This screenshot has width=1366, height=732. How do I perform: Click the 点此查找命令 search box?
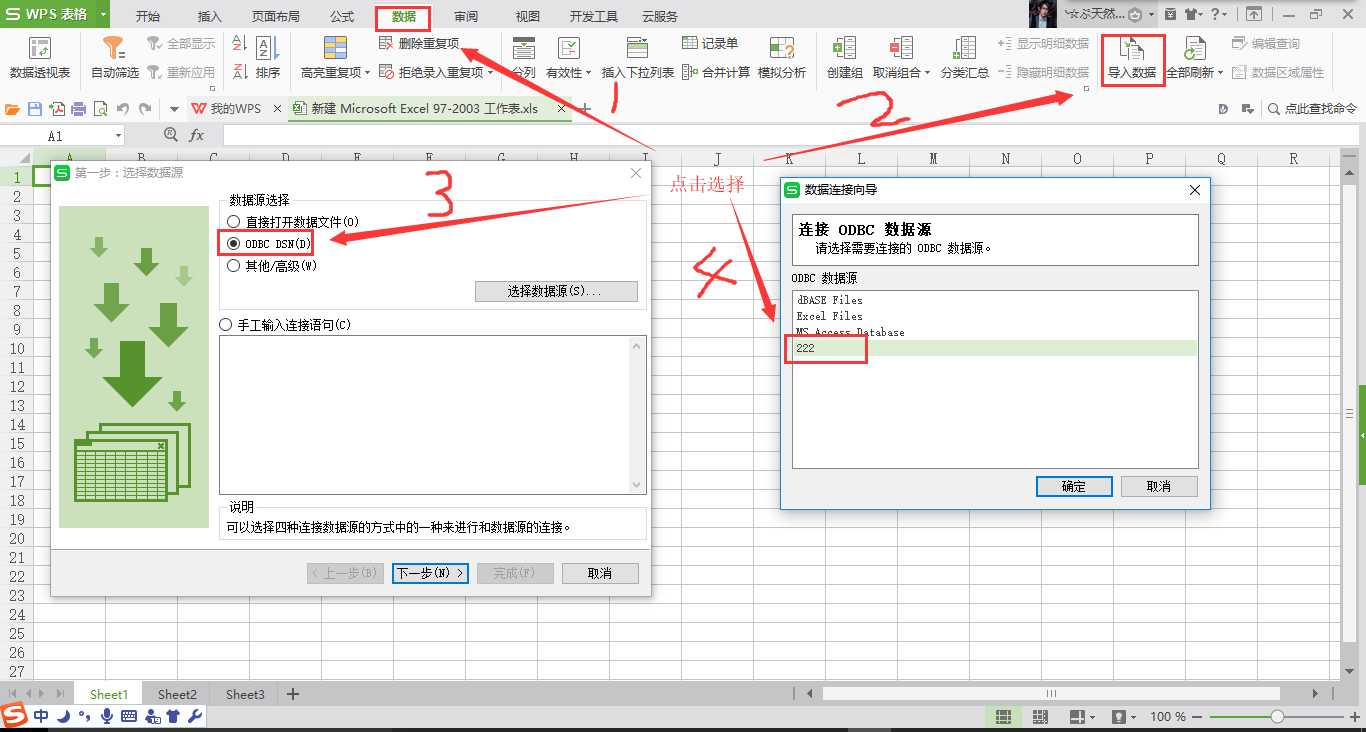(1312, 108)
